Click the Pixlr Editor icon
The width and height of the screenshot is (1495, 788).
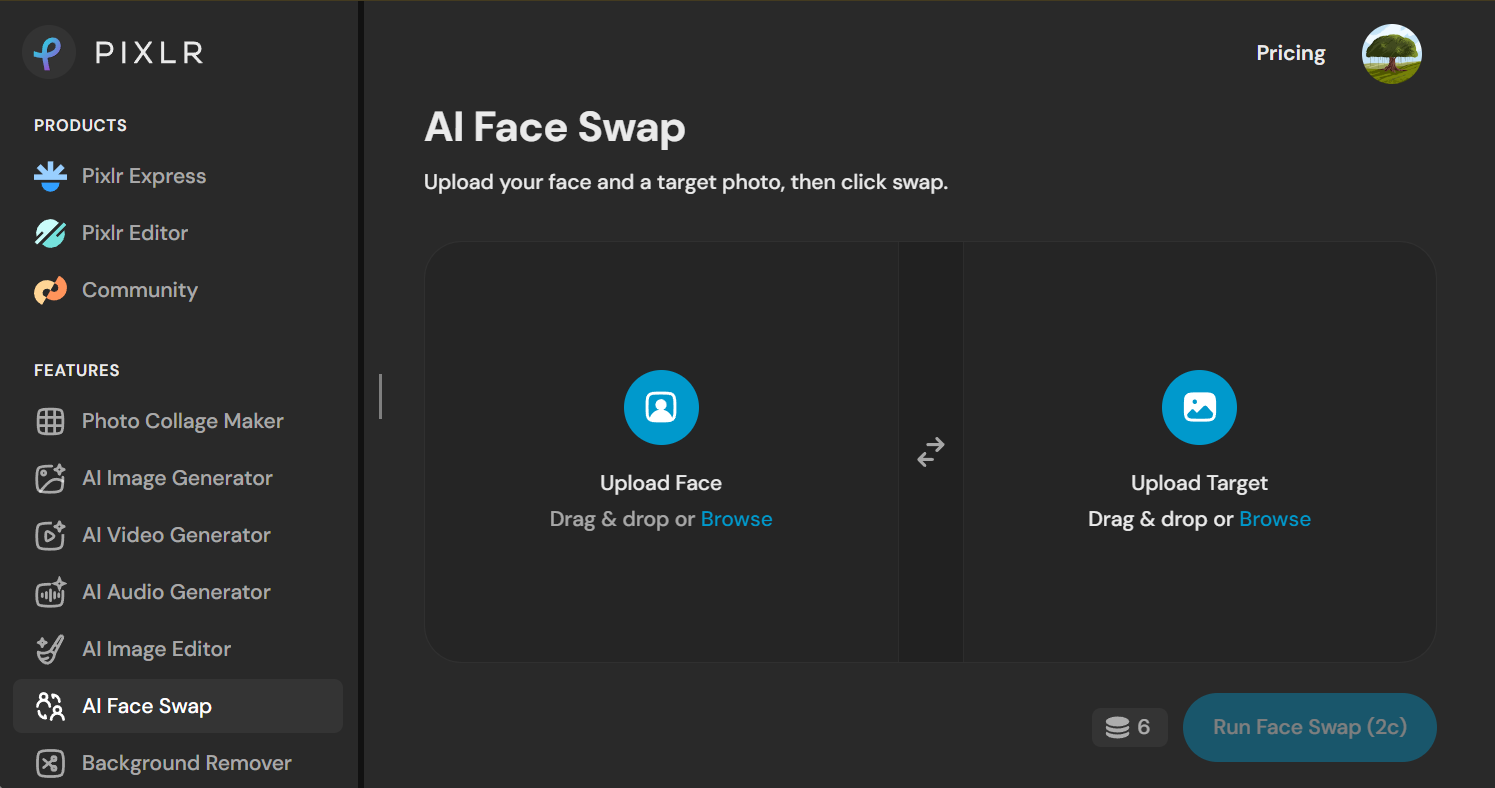click(50, 233)
